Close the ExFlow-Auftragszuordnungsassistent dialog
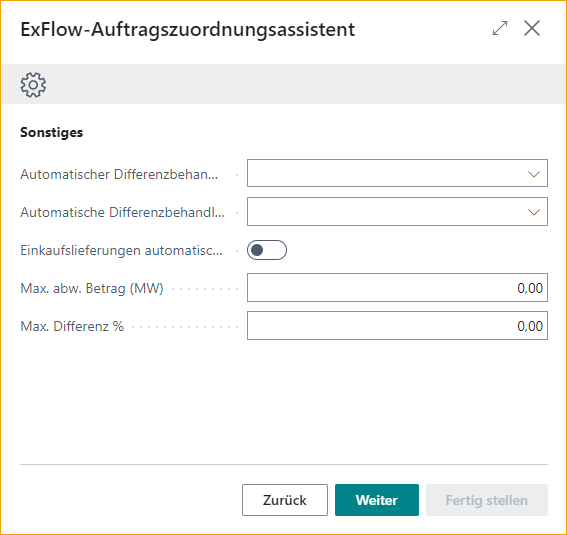This screenshot has width=567, height=535. click(532, 28)
